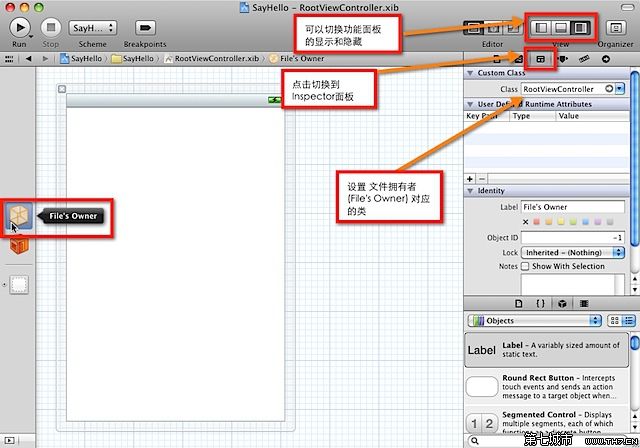Open the File inspector tab
Viewport: 640px width, 448px height.
497,59
